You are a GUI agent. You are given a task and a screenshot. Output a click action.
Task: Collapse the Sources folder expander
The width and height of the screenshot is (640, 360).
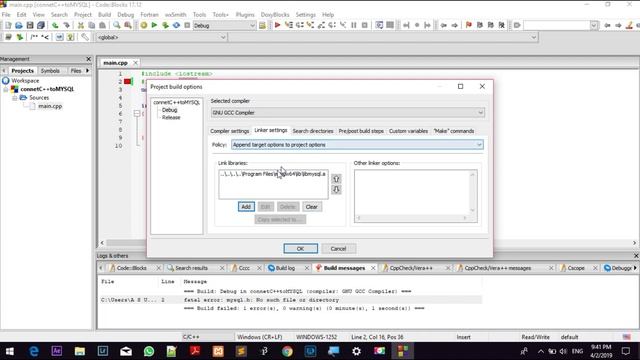coord(14,98)
